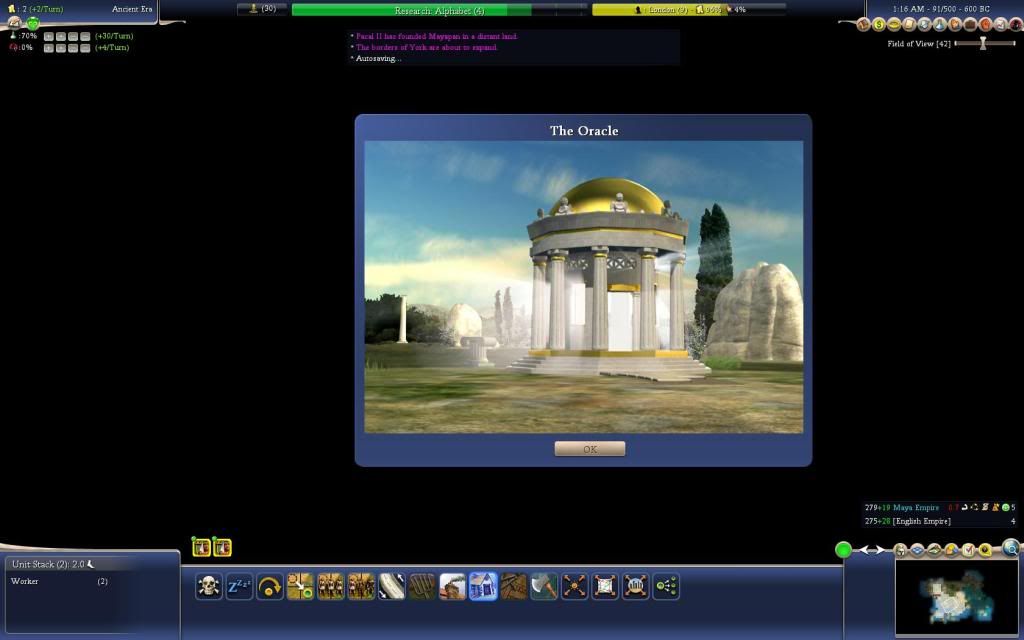Click the London production progress bar
Screen dimensions: 1024x640
click(689, 10)
